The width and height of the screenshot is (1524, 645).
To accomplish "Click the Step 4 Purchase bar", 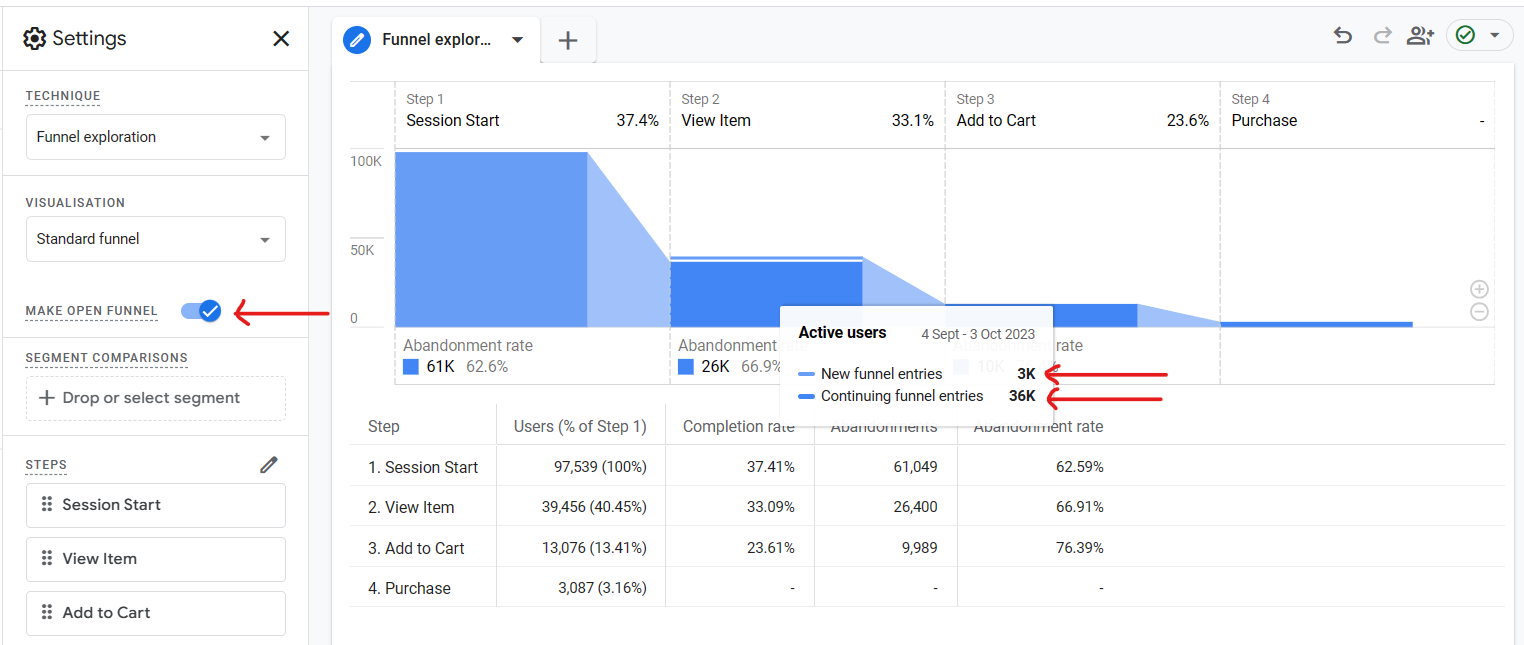I will [x=1316, y=324].
